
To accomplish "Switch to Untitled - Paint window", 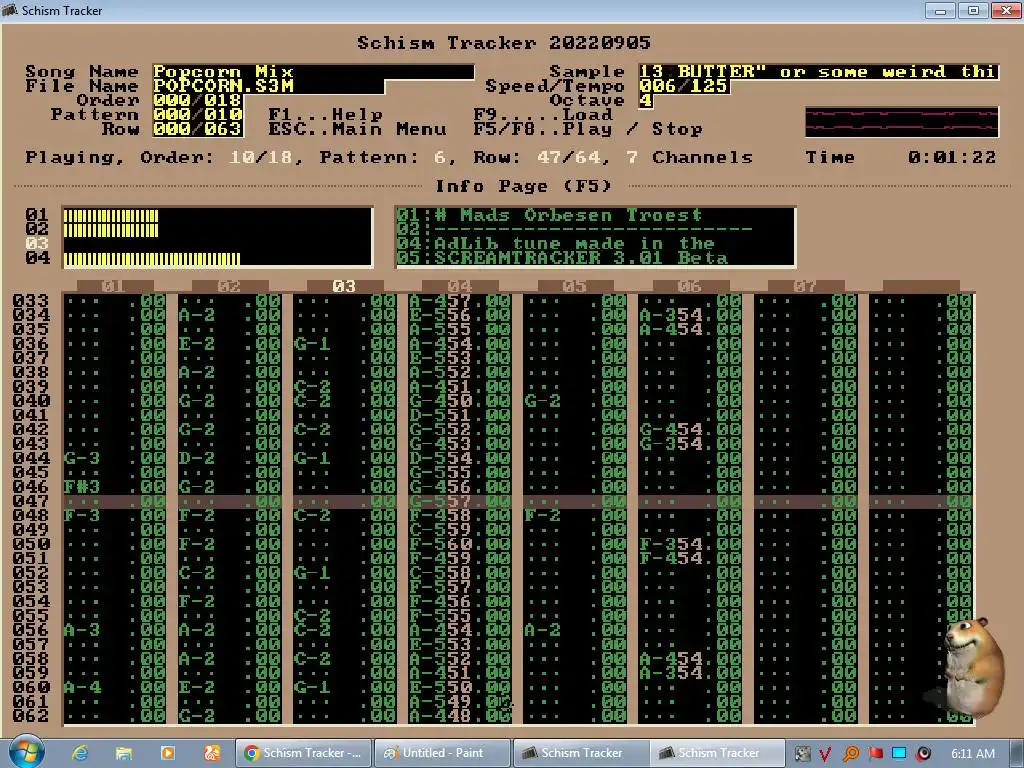I will point(442,753).
